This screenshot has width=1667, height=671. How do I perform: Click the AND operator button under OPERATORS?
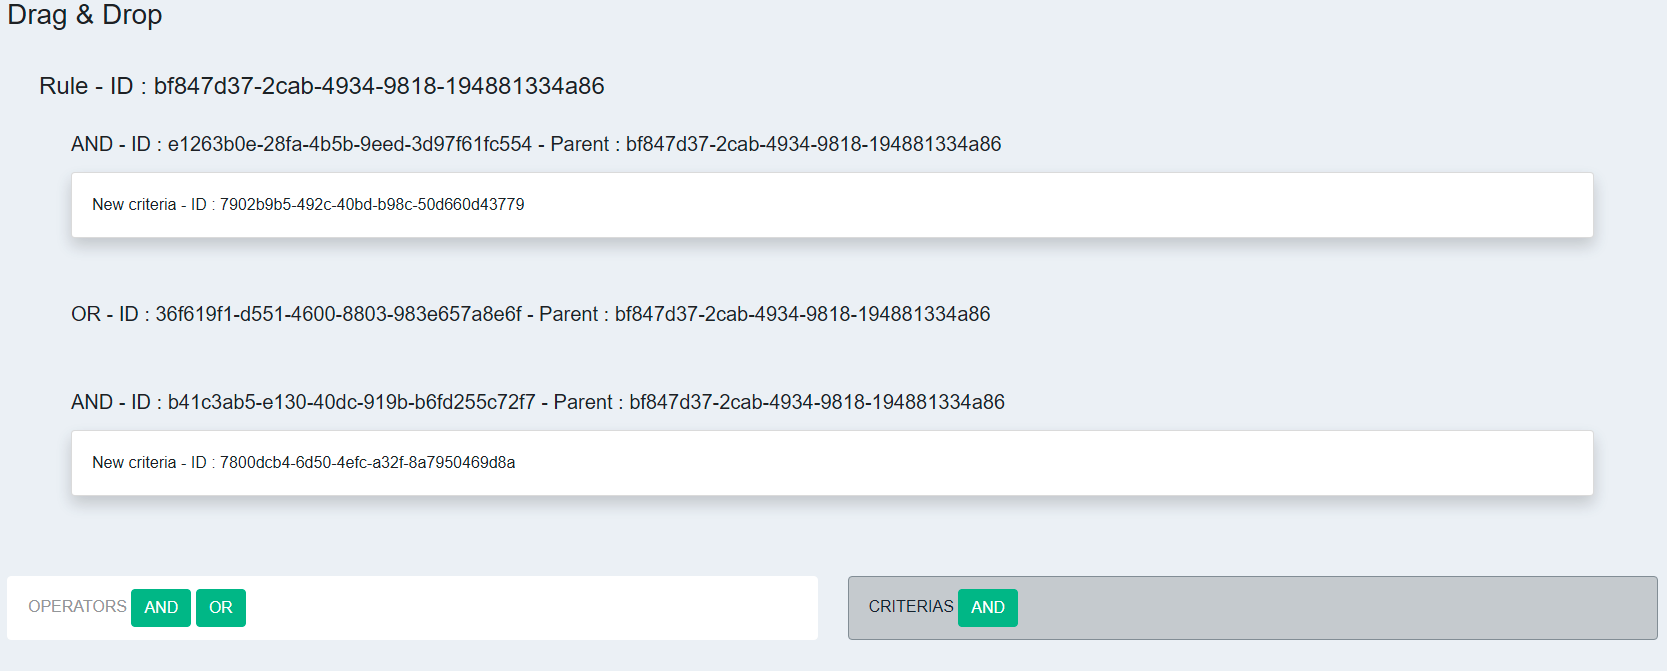point(160,607)
